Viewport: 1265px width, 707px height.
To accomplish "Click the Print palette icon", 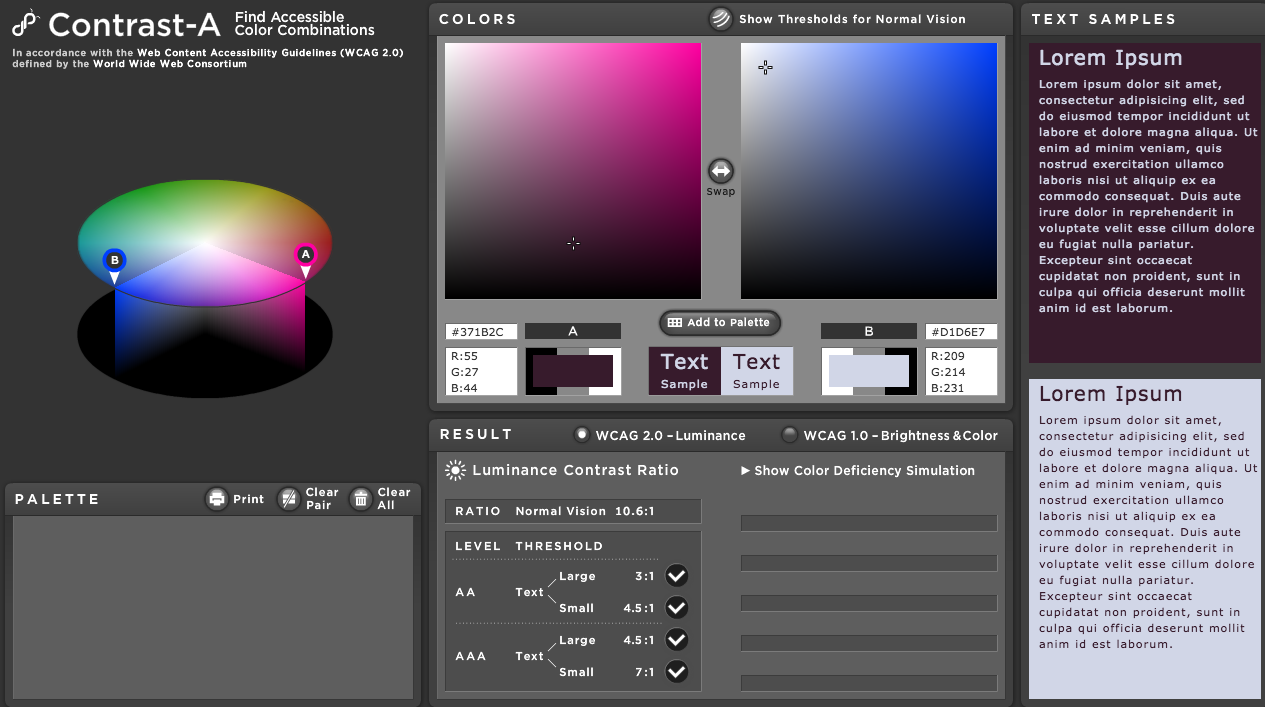I will click(217, 499).
